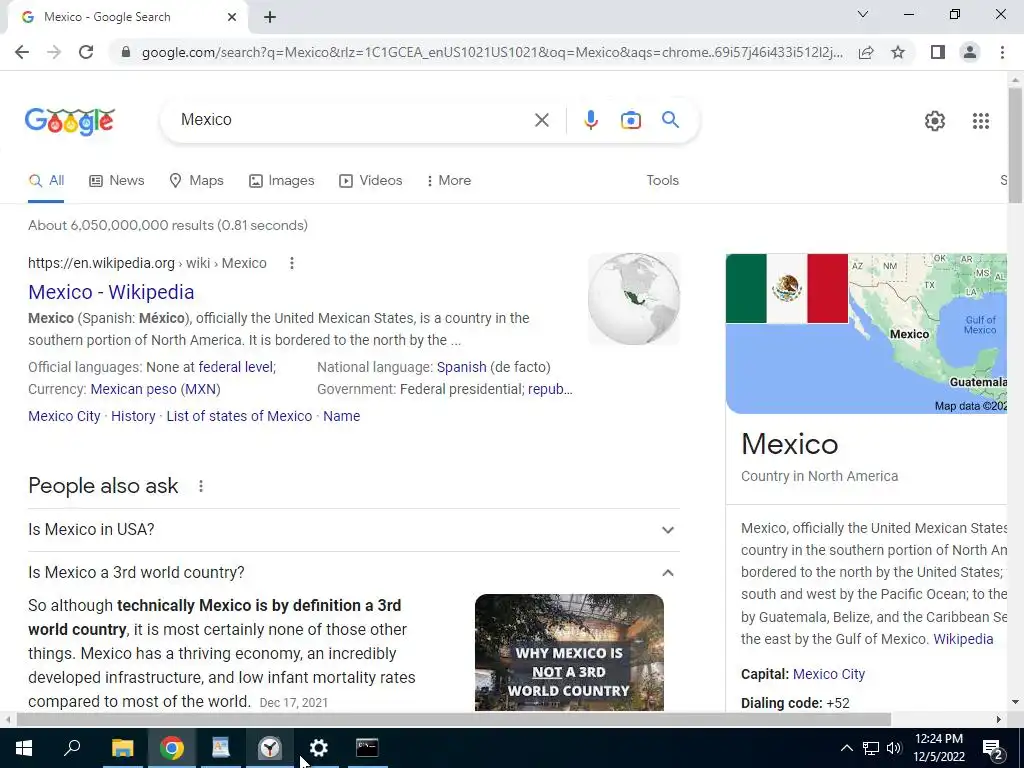
Task: Open the Chrome profile avatar
Action: [970, 52]
